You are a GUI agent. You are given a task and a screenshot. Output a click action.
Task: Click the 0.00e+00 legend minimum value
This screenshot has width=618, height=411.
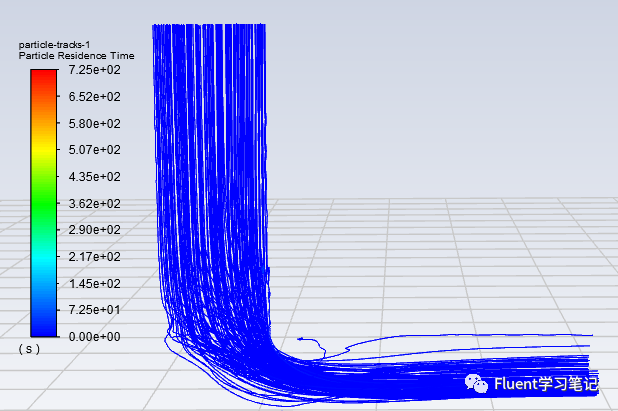(x=95, y=337)
